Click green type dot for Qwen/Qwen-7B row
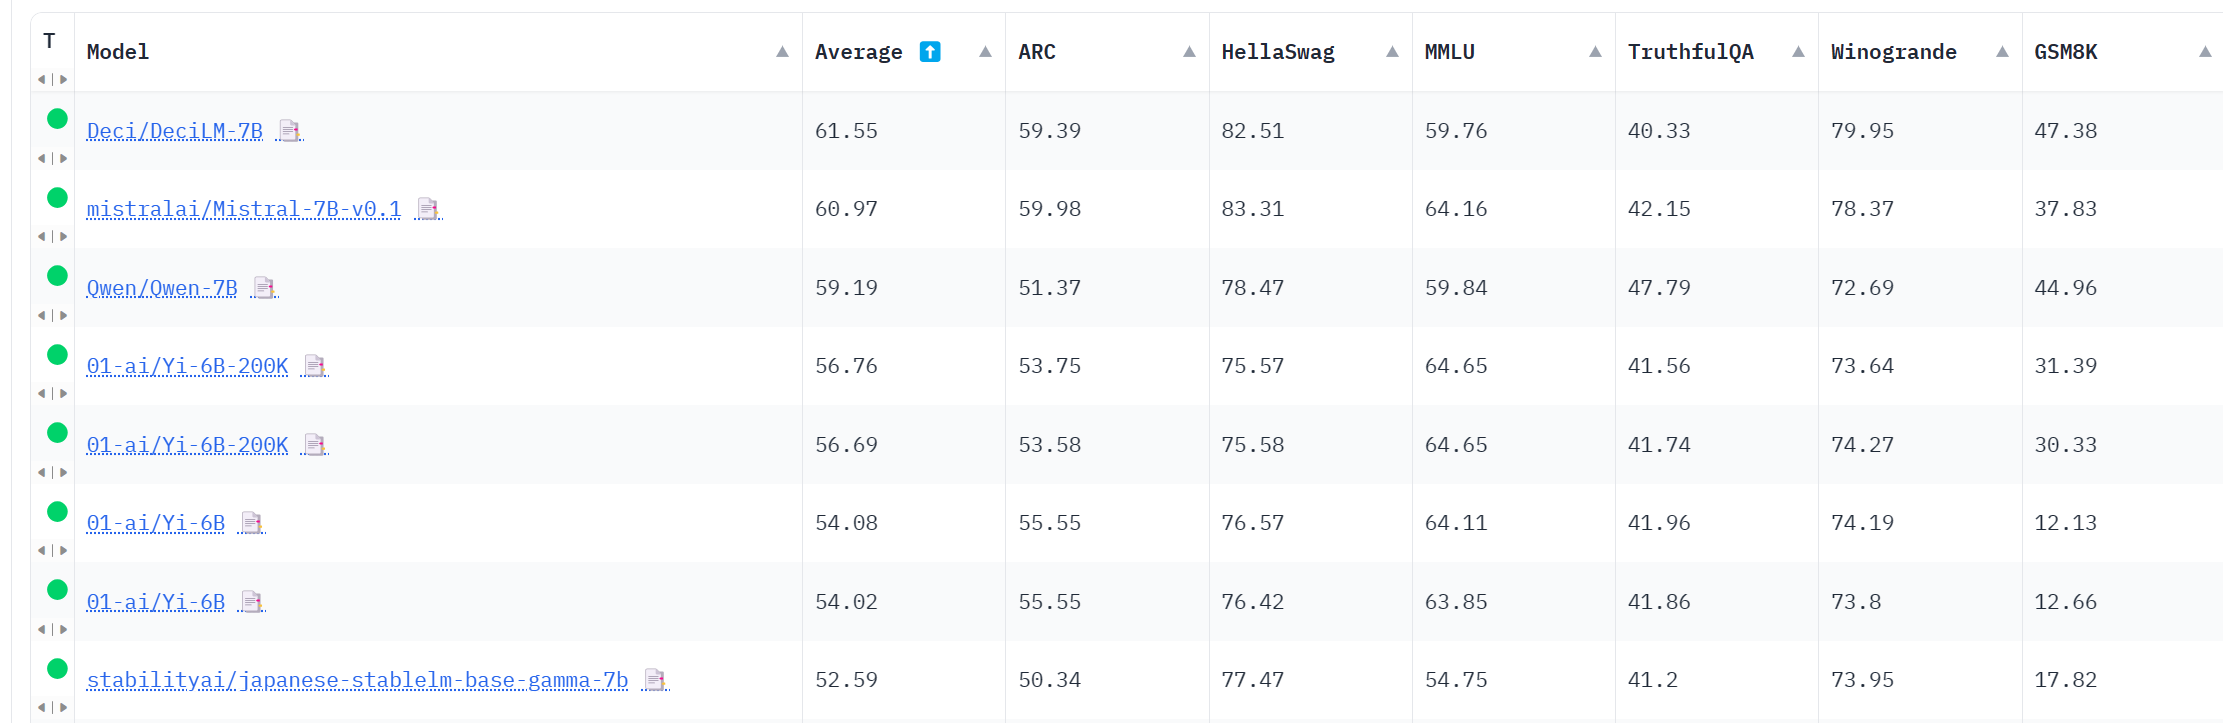The width and height of the screenshot is (2223, 723). click(x=57, y=275)
